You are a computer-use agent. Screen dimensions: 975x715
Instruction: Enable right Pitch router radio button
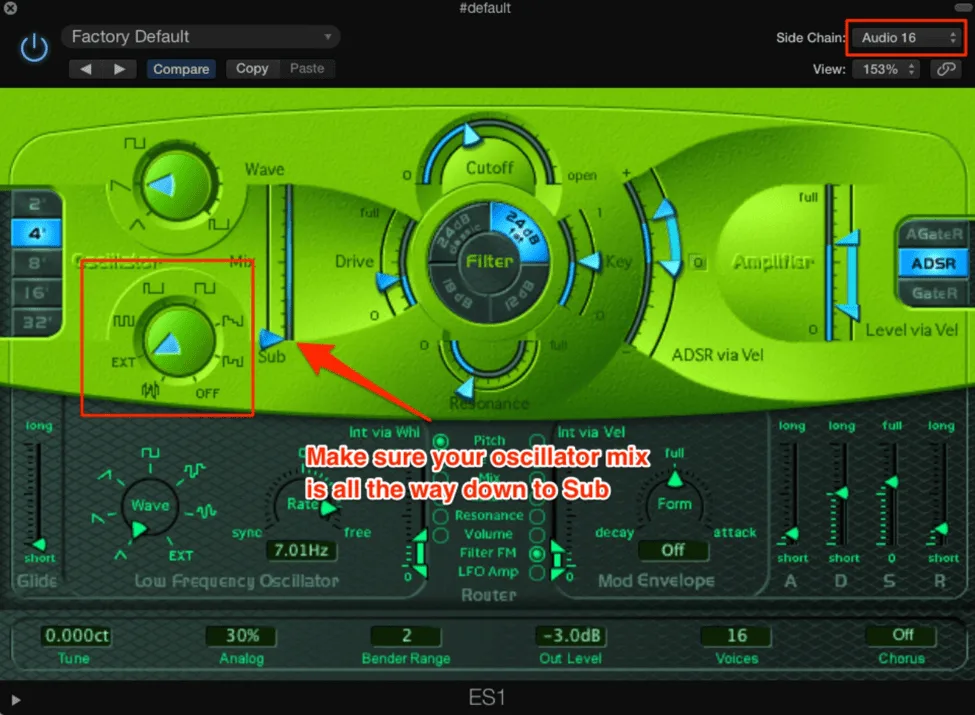[x=537, y=441]
